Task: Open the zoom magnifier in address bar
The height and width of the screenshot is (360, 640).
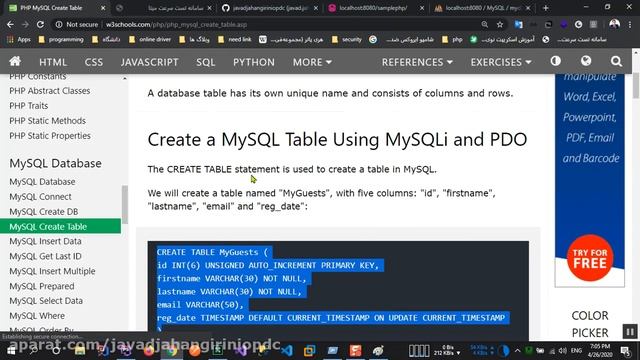Action: point(484,24)
